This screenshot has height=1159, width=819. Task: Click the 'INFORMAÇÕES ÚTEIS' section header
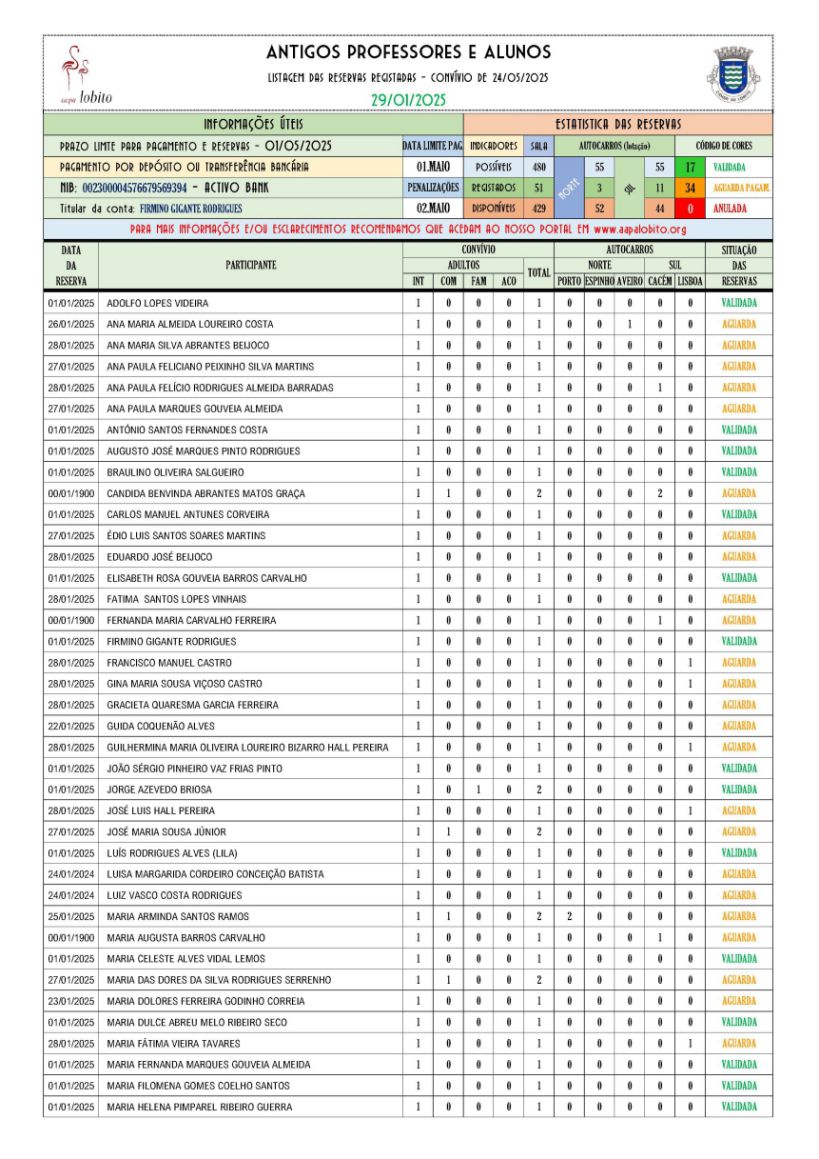pyautogui.click(x=253, y=124)
